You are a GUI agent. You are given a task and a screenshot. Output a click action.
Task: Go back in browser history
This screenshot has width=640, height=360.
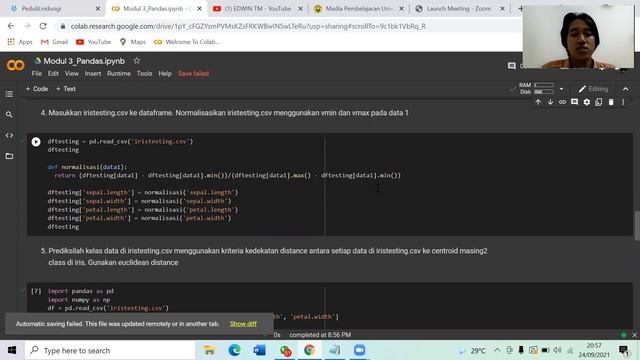[x=11, y=26]
